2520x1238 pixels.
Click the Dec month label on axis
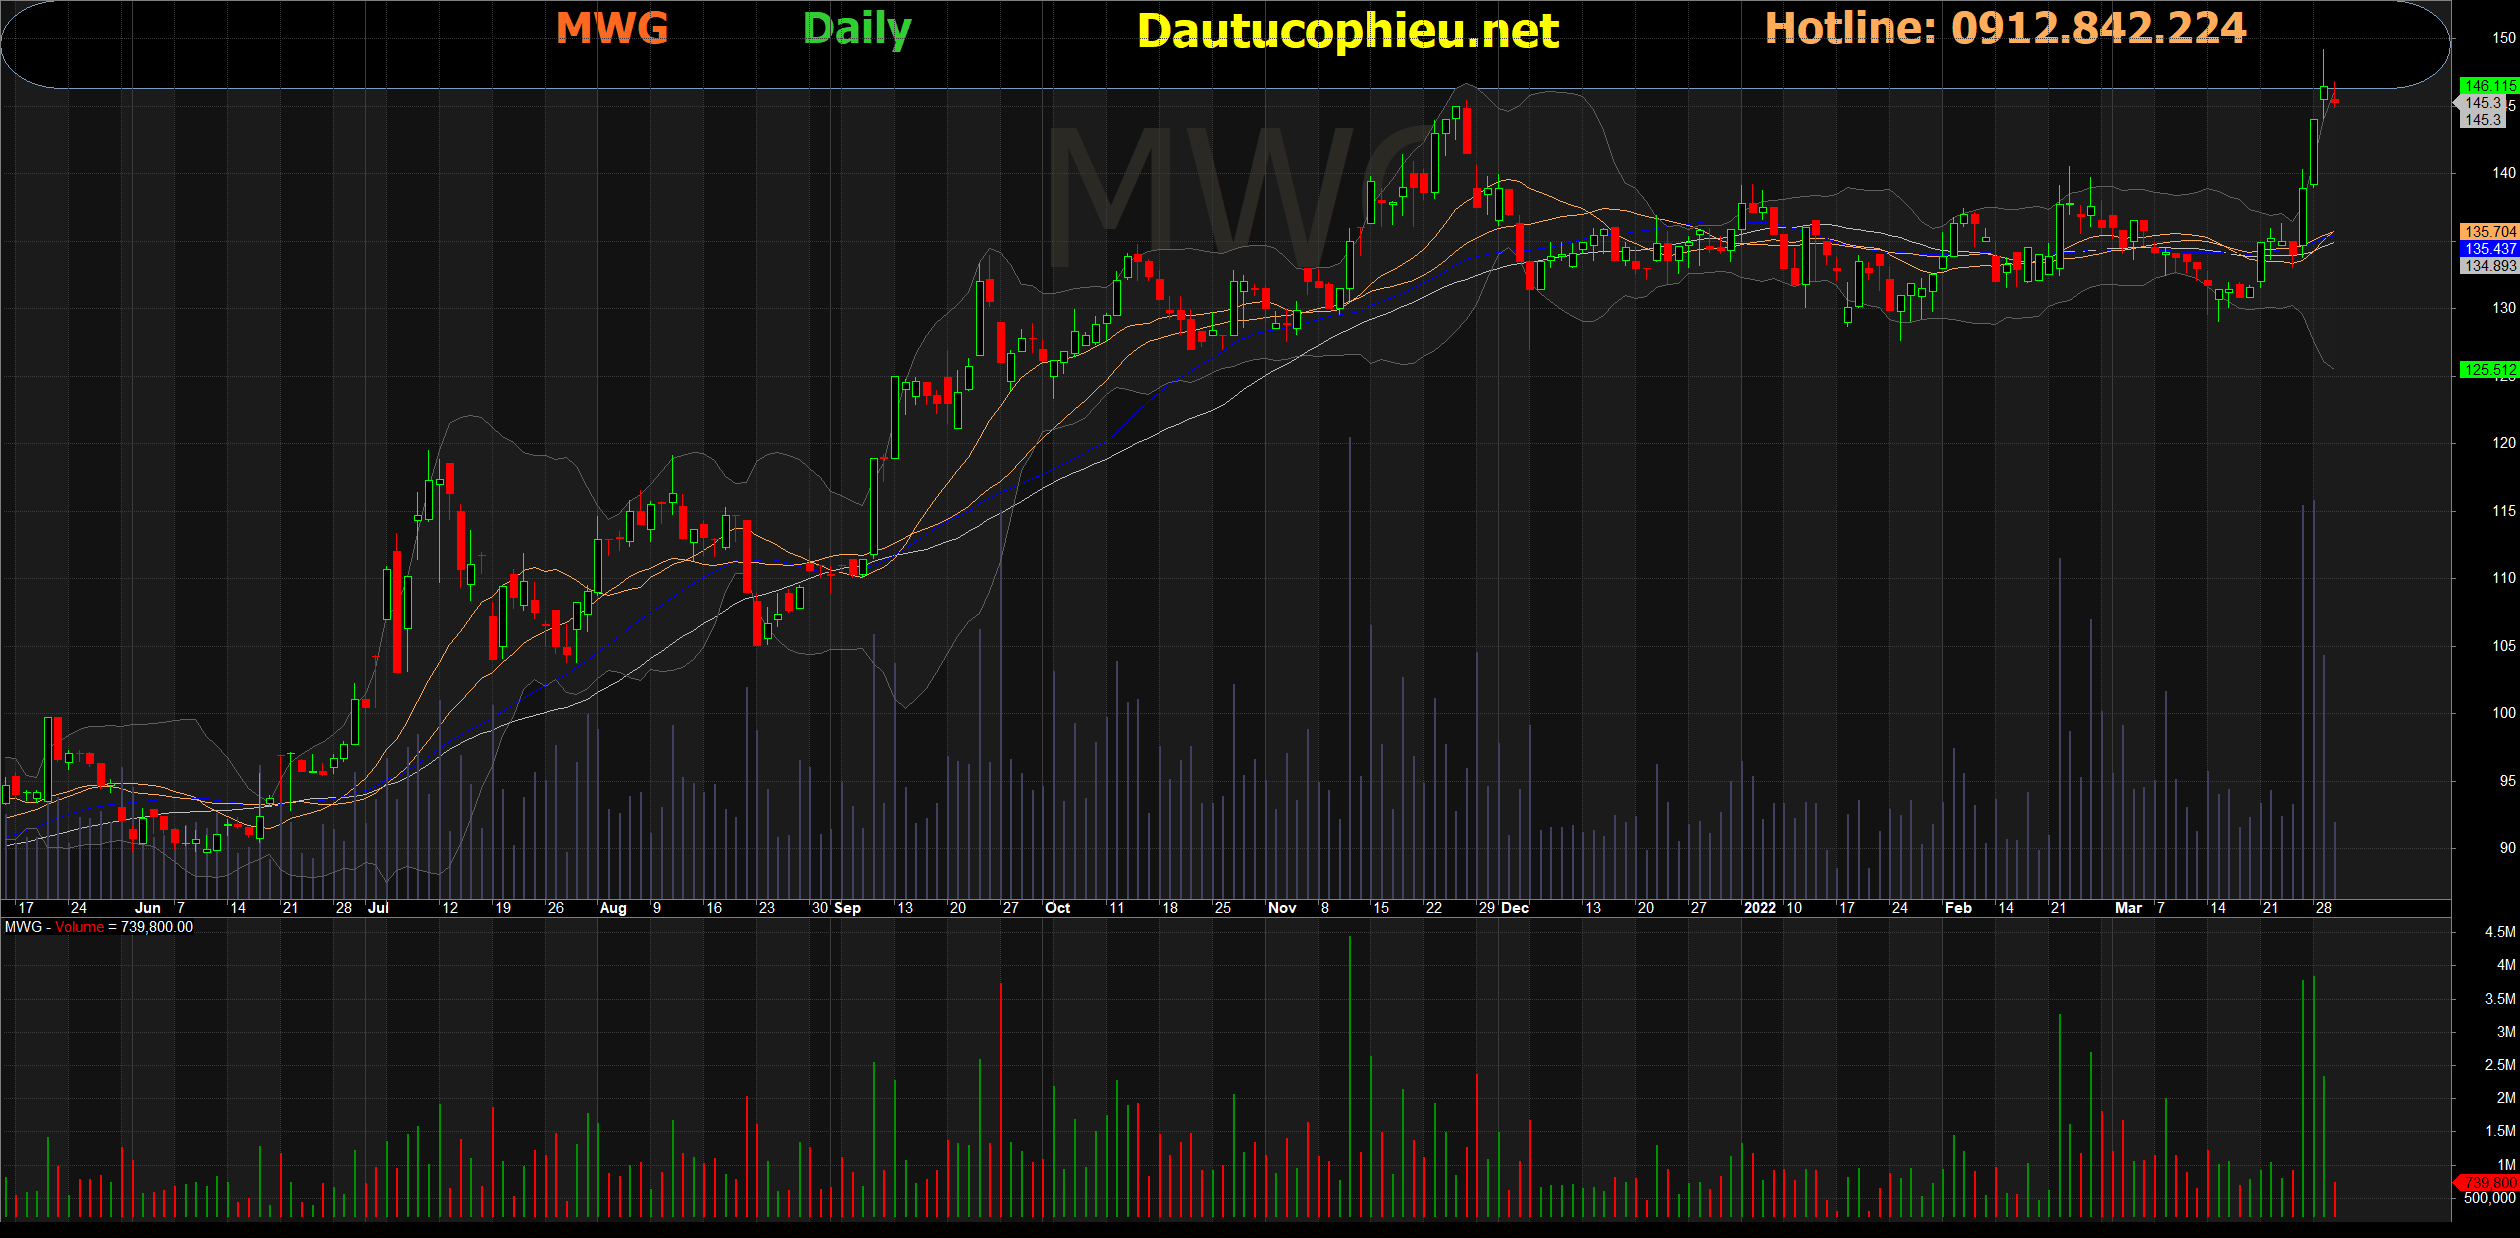pyautogui.click(x=1515, y=908)
